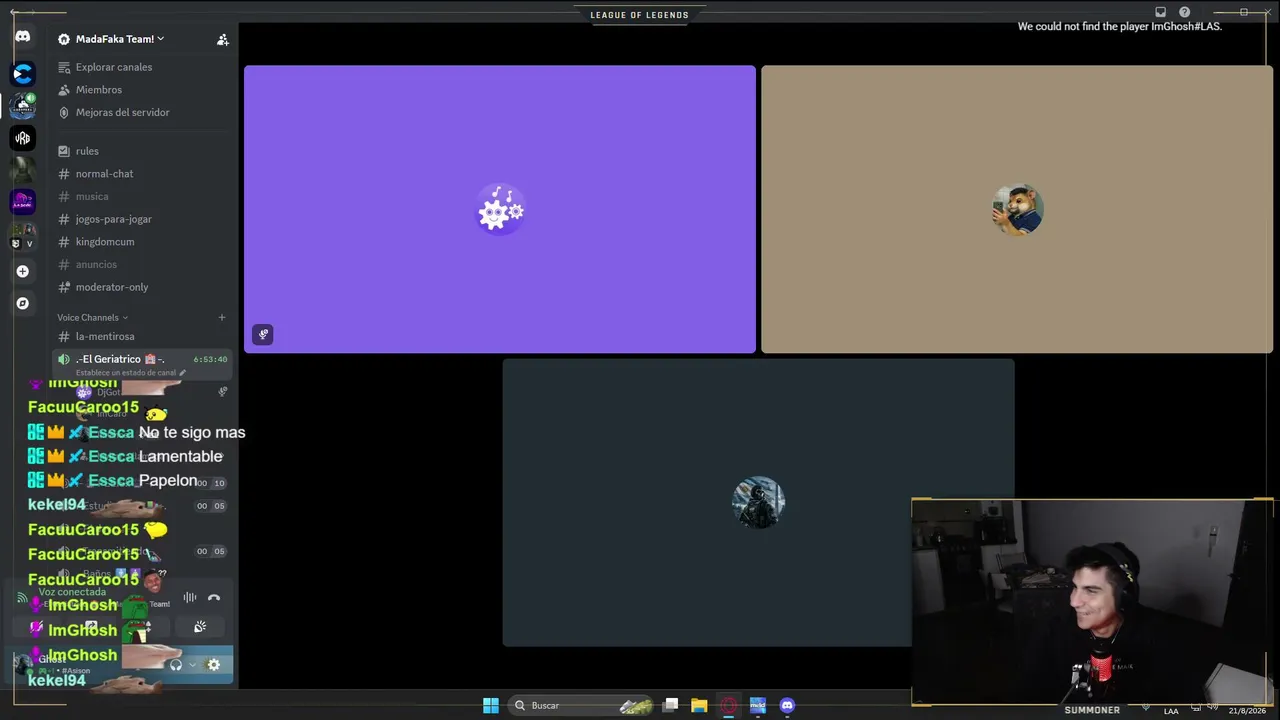The width and height of the screenshot is (1280, 720).
Task: Open the purple-logo server in sidebar
Action: [x=22, y=202]
